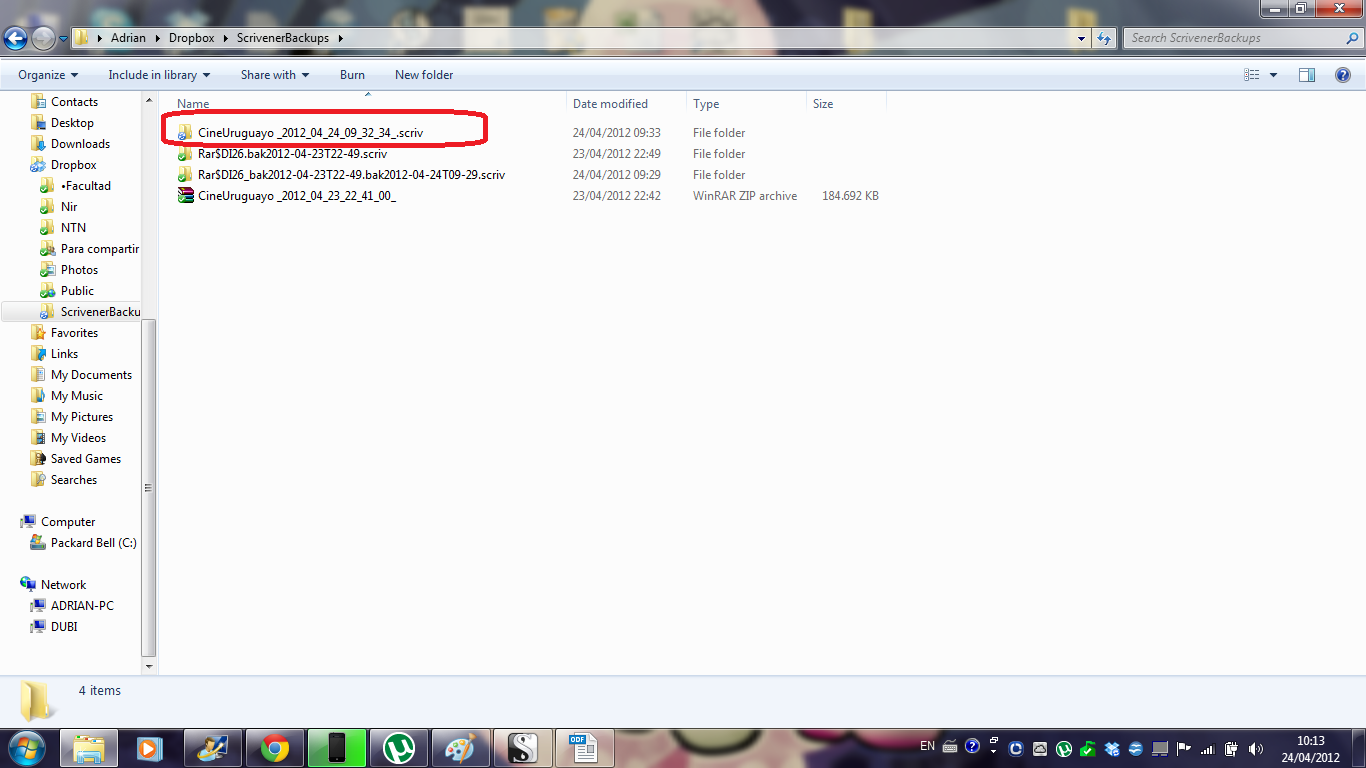Open Desktop in the navigation pane
This screenshot has width=1366, height=768.
coord(72,123)
